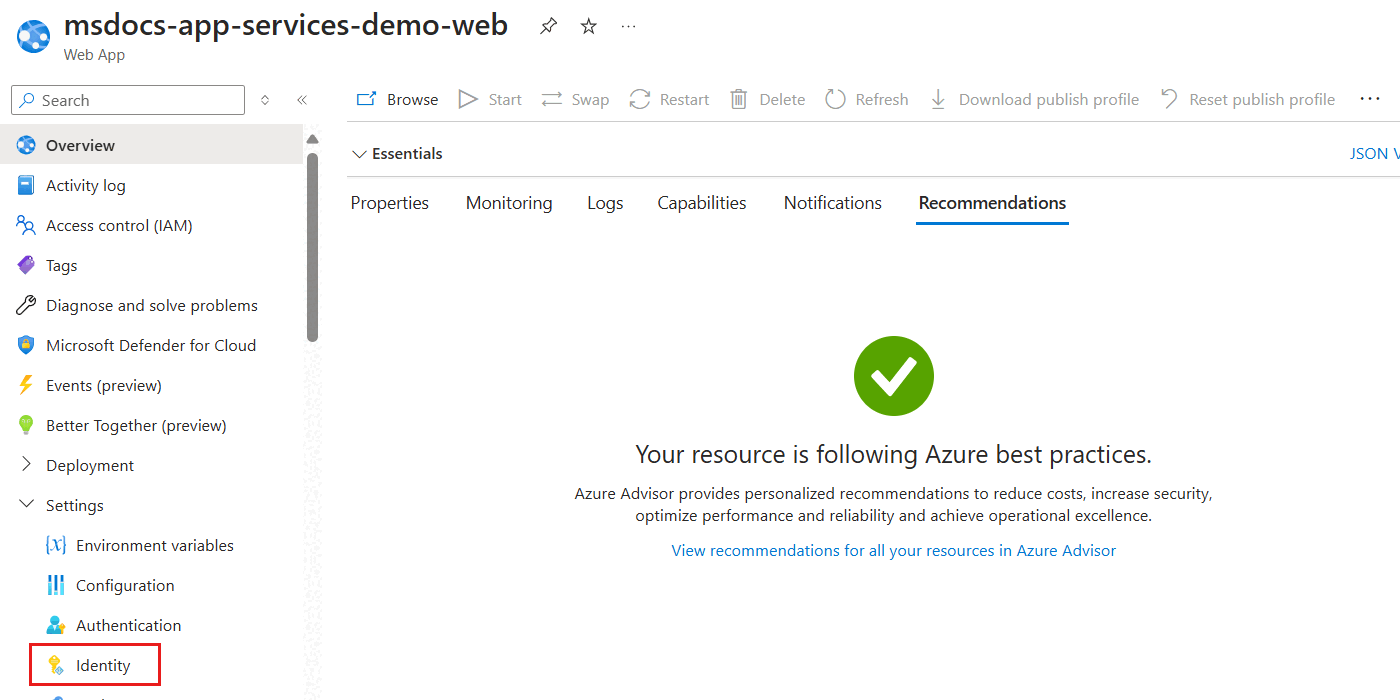This screenshot has width=1400, height=700.
Task: Switch to the Monitoring tab
Action: click(x=509, y=203)
